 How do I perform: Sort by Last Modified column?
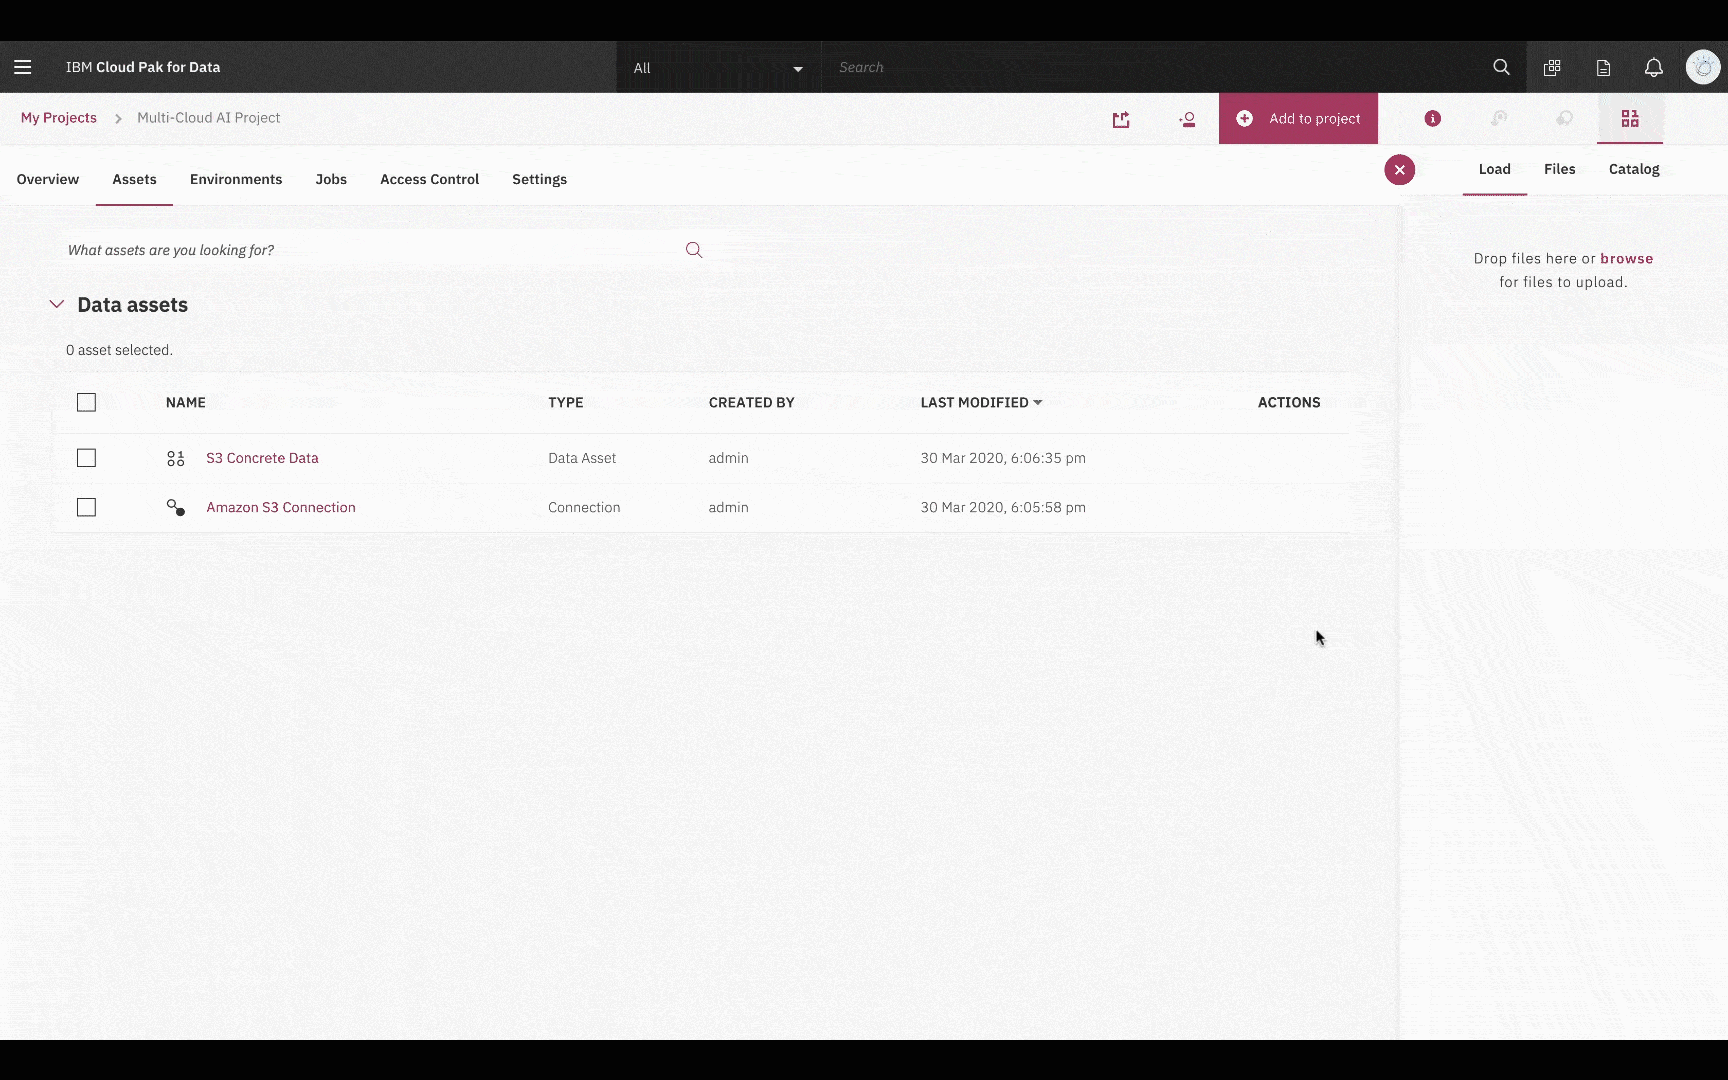pos(981,402)
